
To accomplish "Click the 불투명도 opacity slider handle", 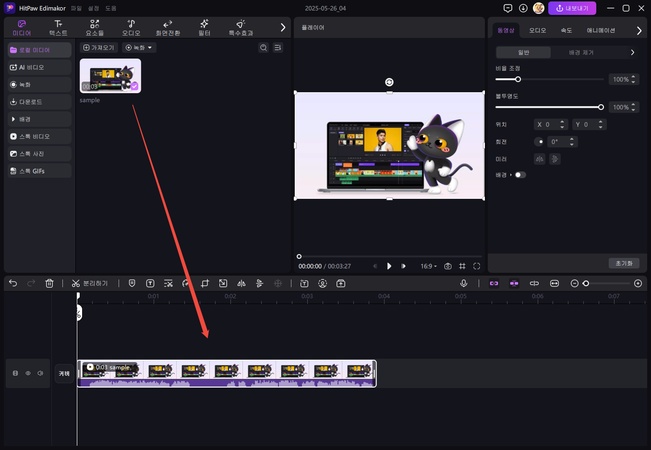I will pyautogui.click(x=601, y=107).
